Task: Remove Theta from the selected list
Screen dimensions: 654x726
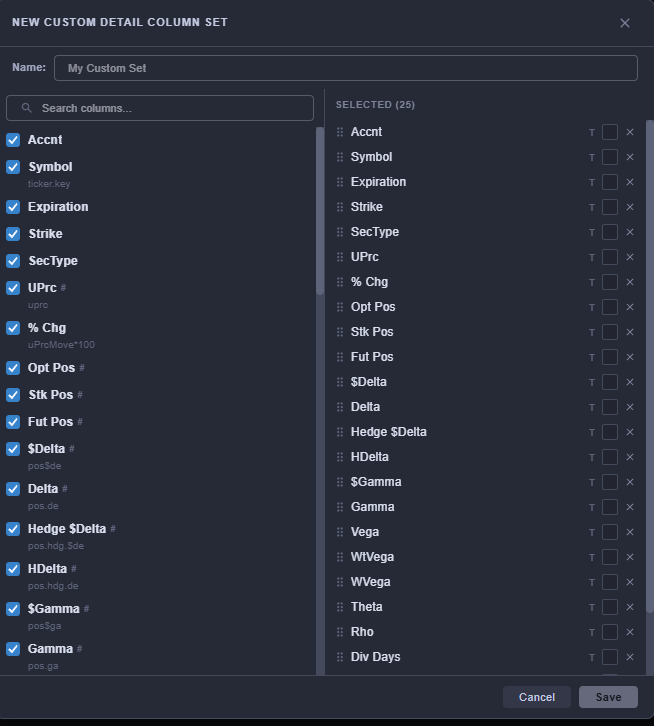Action: tap(630, 607)
